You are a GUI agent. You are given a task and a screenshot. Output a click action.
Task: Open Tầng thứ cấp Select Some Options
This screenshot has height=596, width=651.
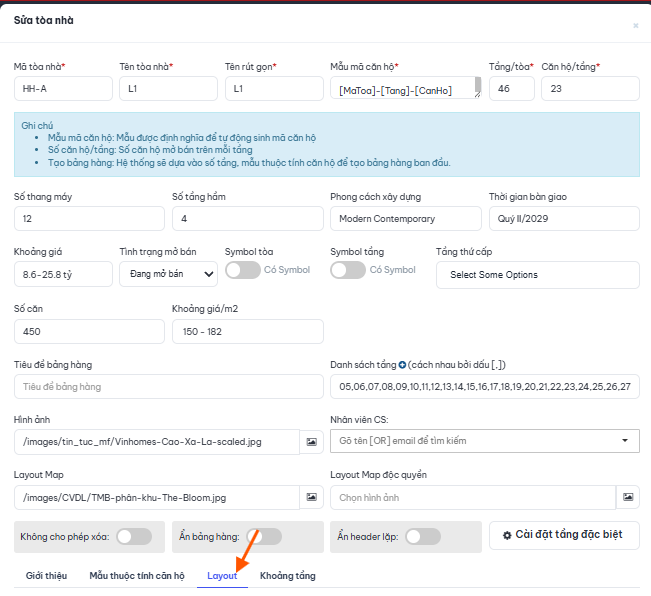538,275
